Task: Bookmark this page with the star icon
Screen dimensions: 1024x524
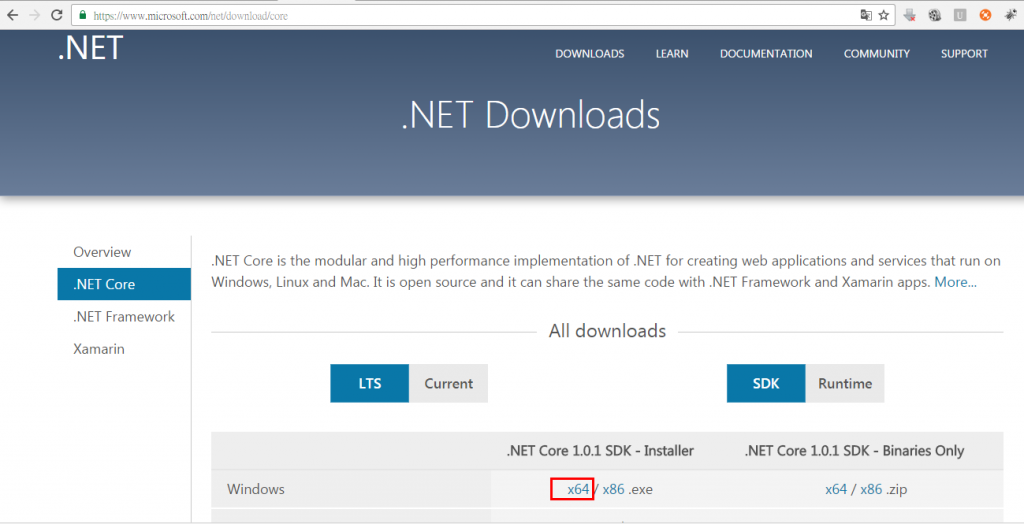Action: click(x=884, y=15)
